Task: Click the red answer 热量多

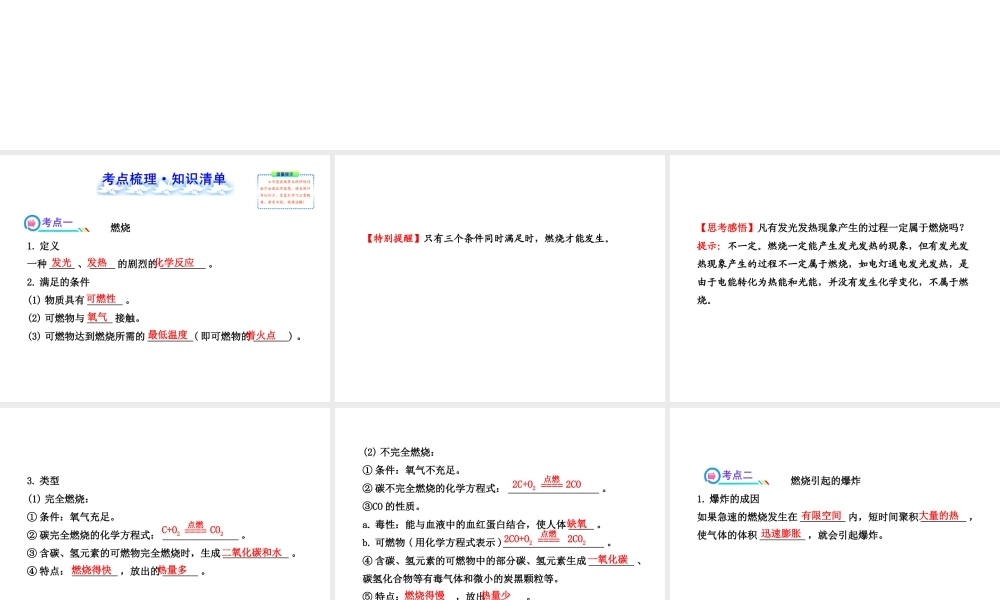Action: coord(173,570)
